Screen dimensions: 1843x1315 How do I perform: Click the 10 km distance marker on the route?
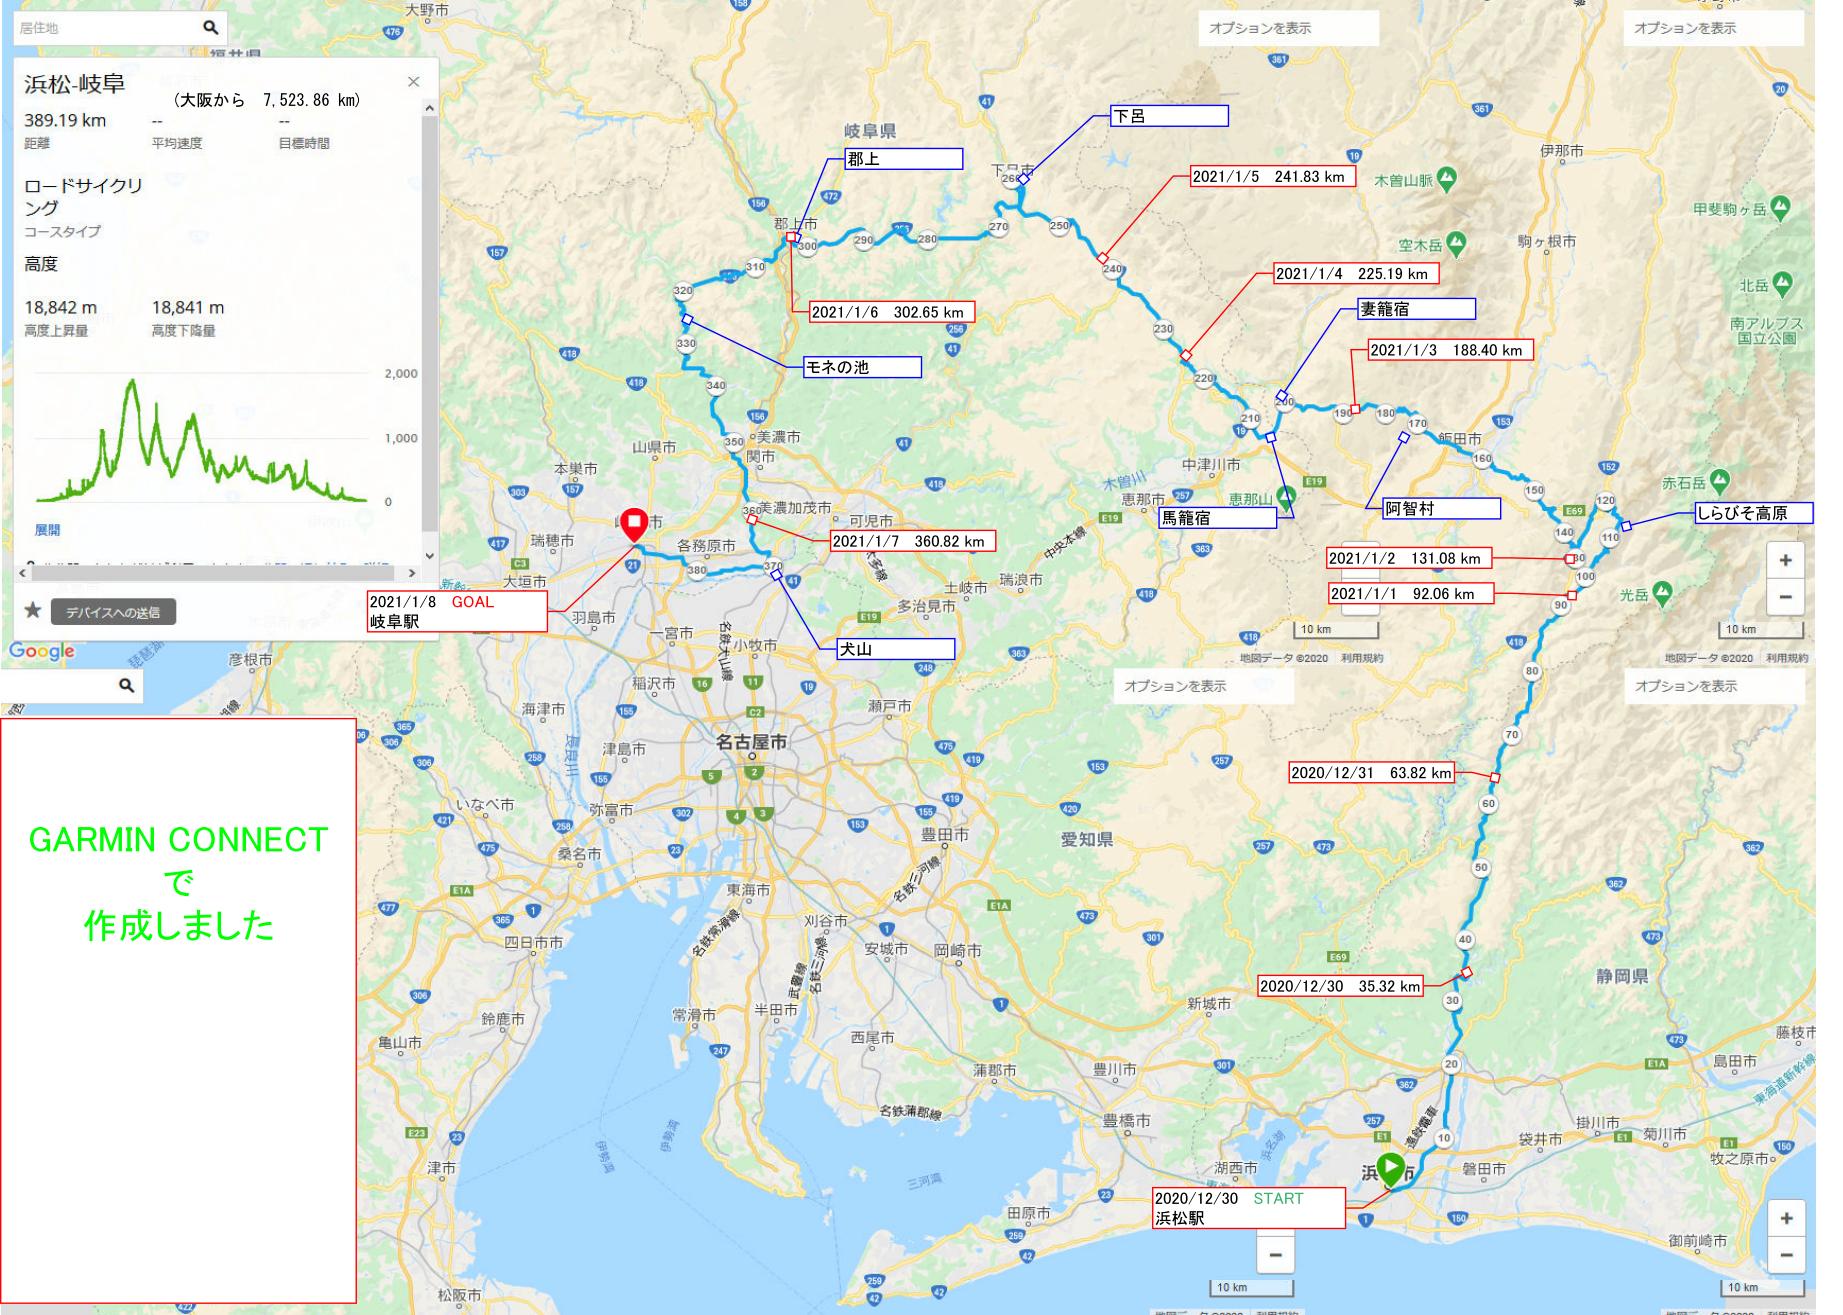(1444, 1138)
